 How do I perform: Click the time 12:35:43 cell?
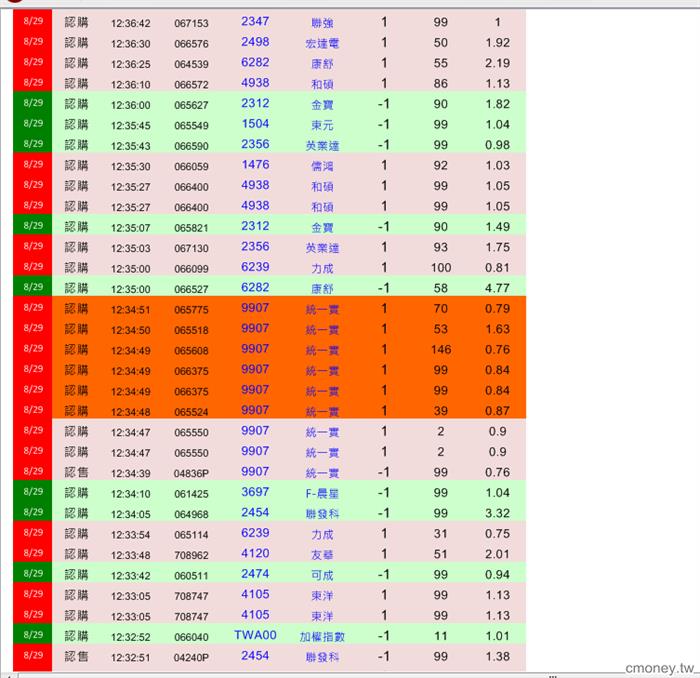point(130,146)
